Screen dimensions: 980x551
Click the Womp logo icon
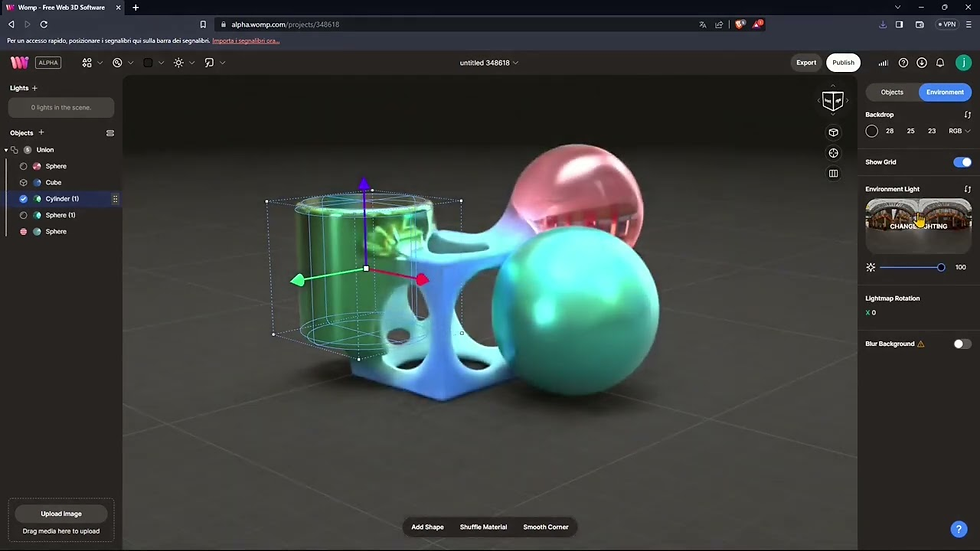pyautogui.click(x=19, y=62)
